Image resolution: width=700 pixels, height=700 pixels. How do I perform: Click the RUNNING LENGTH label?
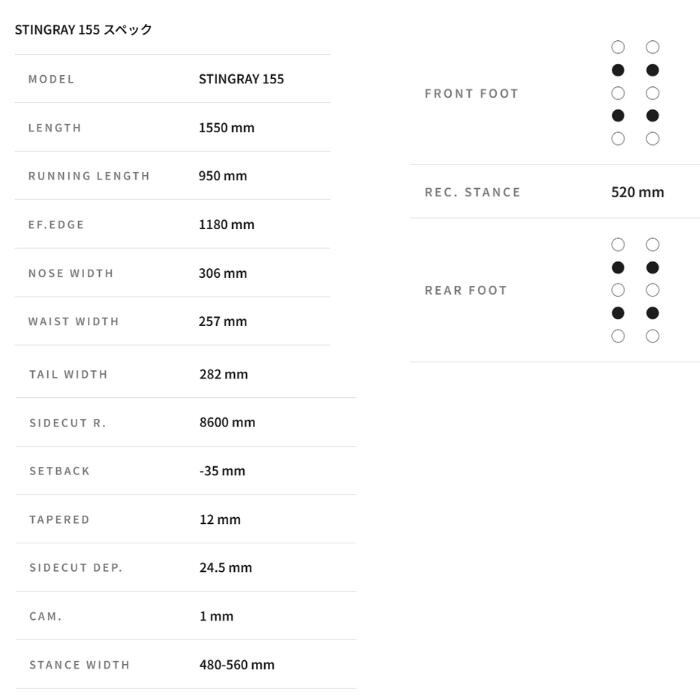coord(89,176)
